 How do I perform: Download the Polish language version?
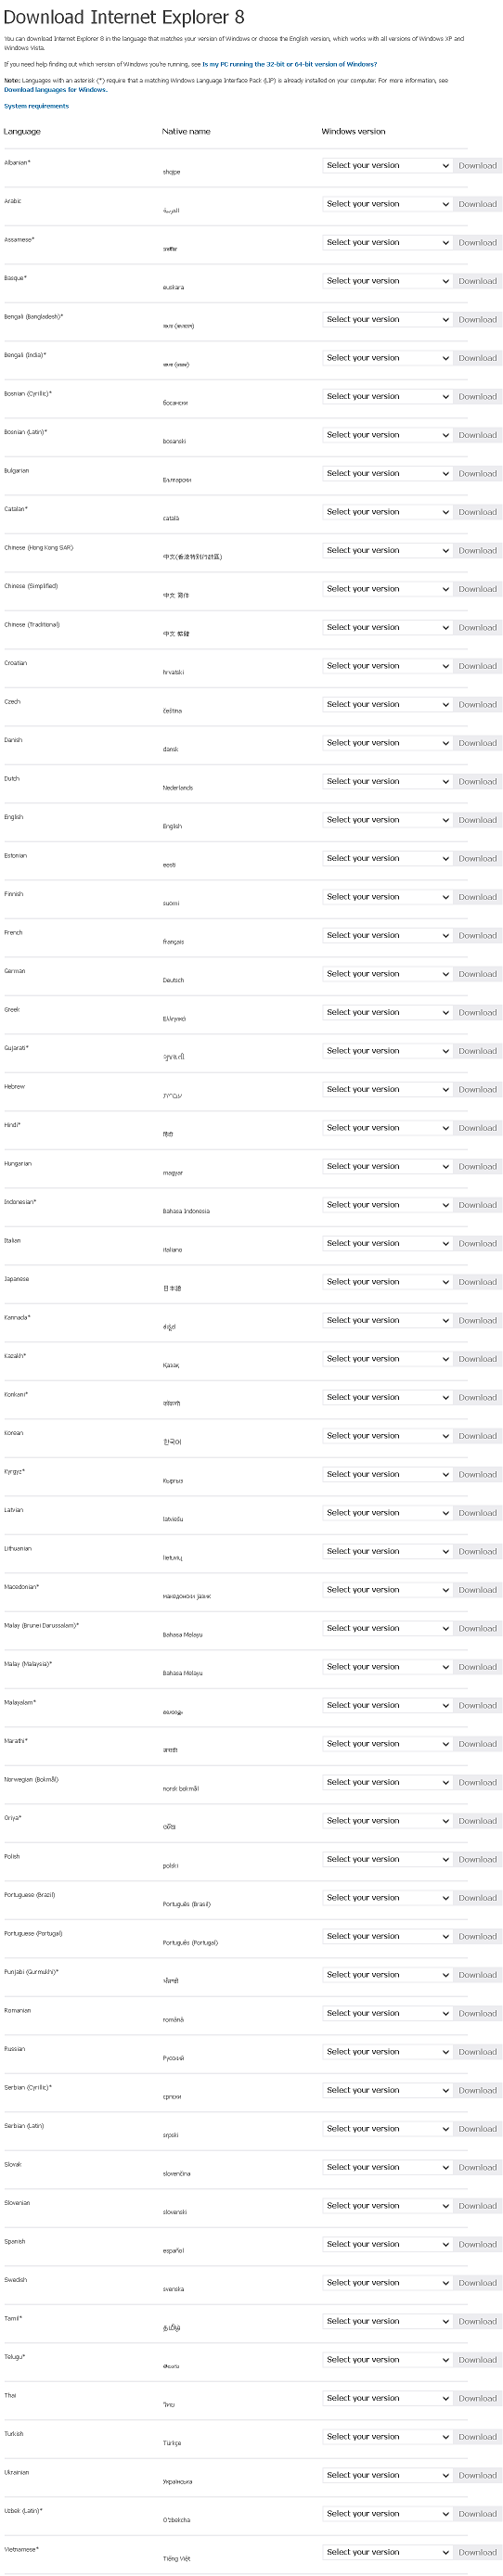pos(477,1859)
